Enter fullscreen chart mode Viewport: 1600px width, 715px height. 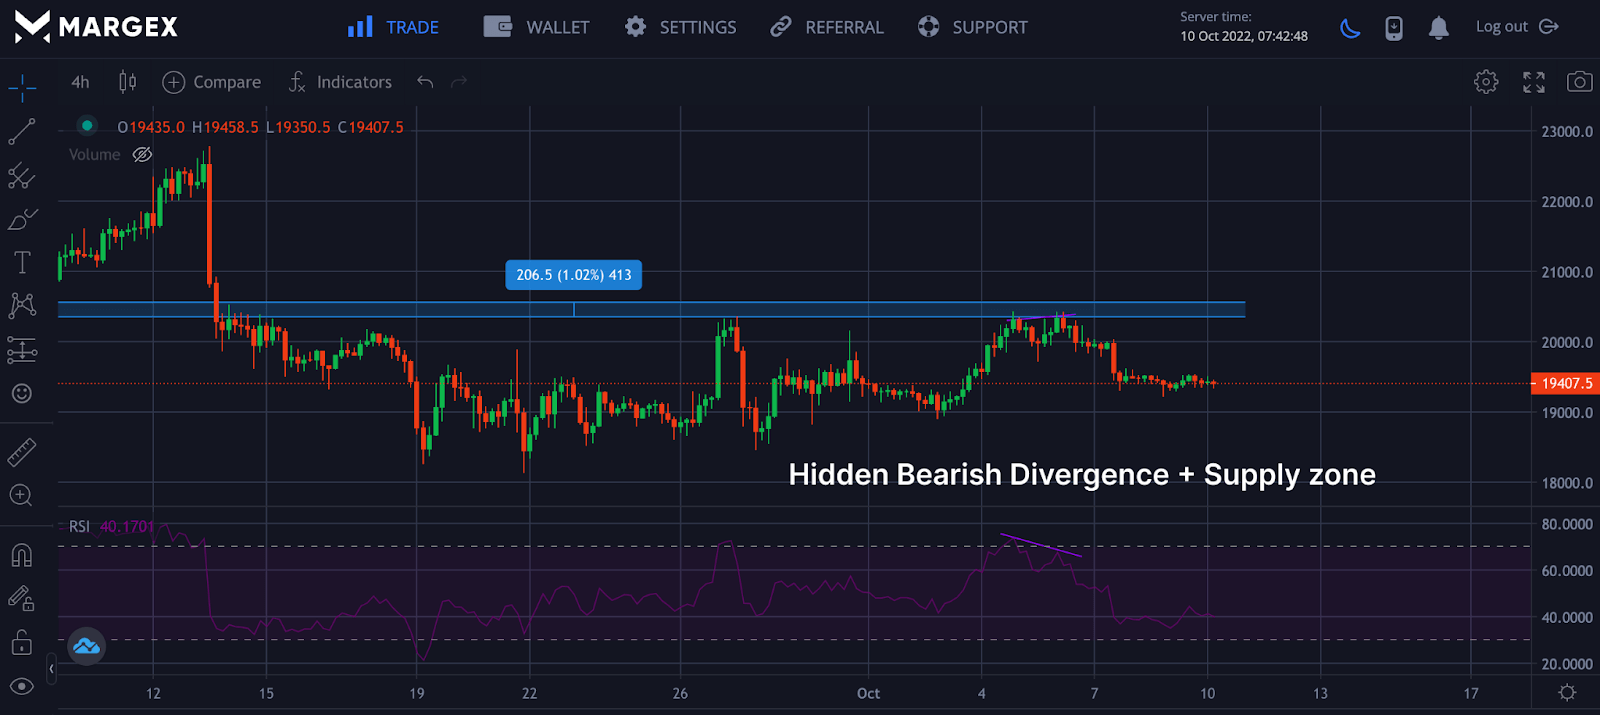coord(1533,82)
